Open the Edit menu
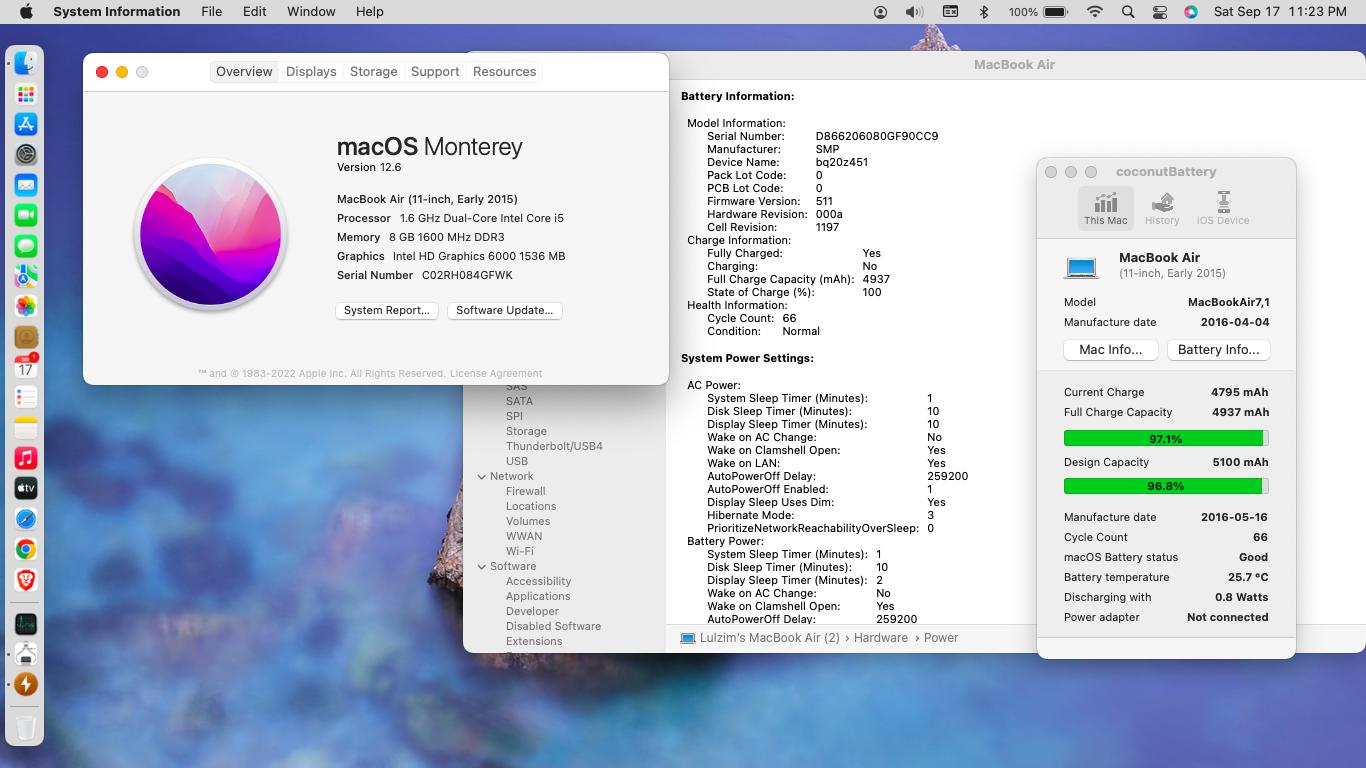The image size is (1366, 768). point(255,12)
